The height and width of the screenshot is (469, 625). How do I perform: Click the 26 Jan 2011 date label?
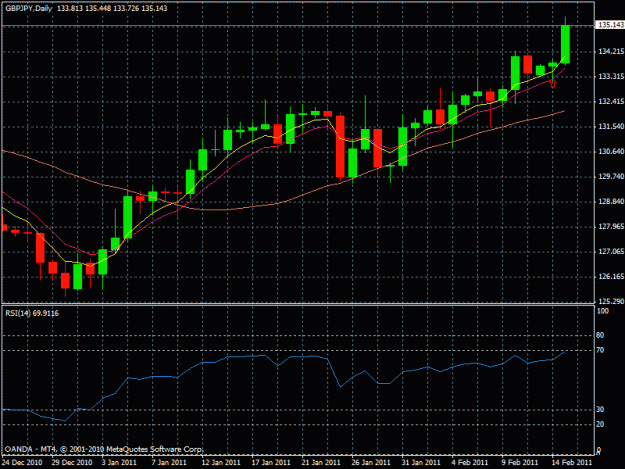point(371,463)
